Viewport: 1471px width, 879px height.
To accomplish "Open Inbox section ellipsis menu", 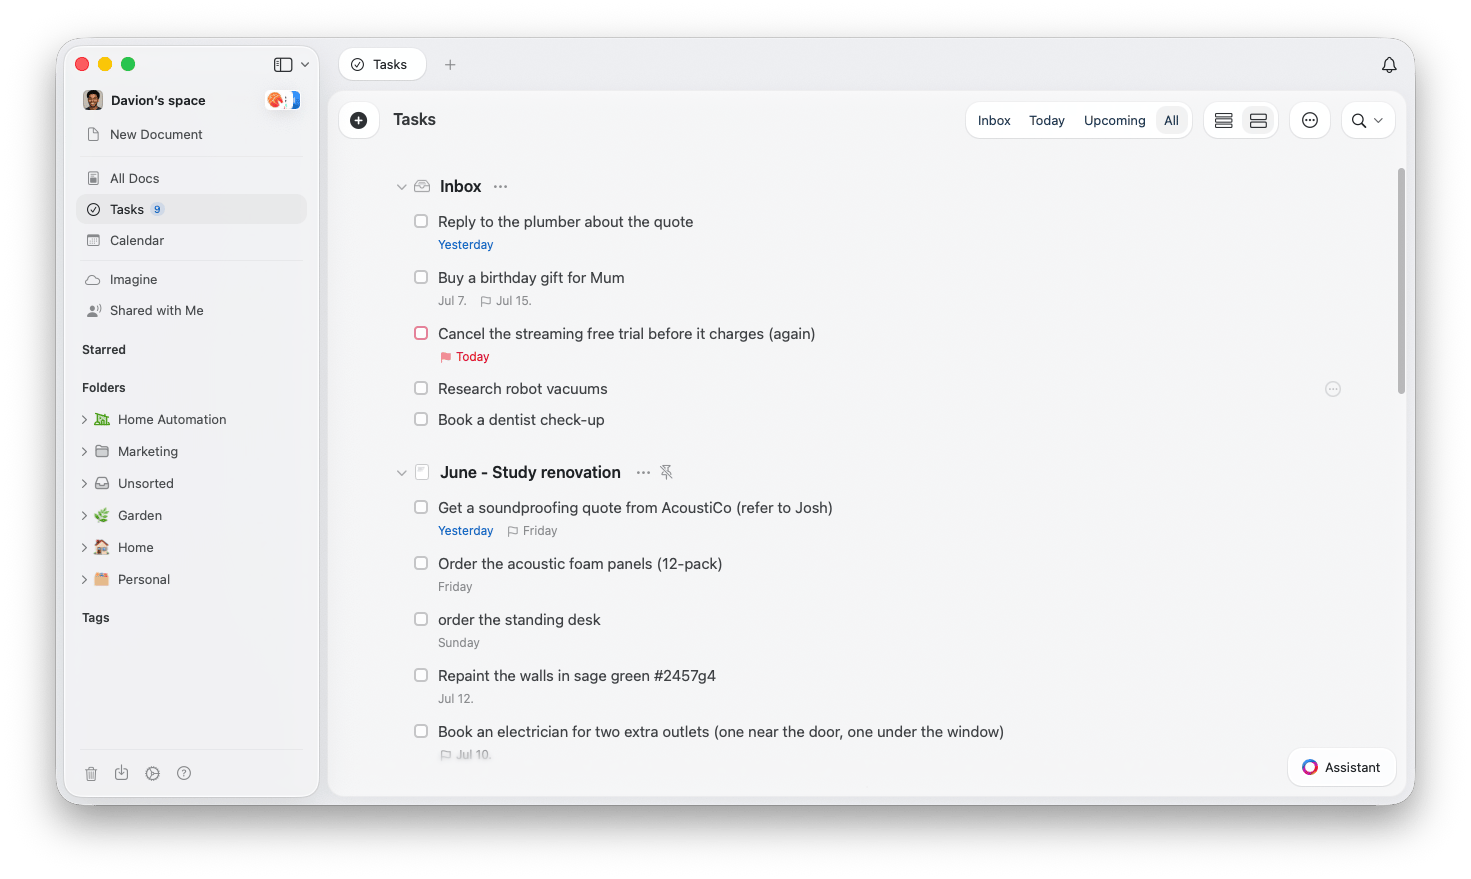I will coord(500,187).
